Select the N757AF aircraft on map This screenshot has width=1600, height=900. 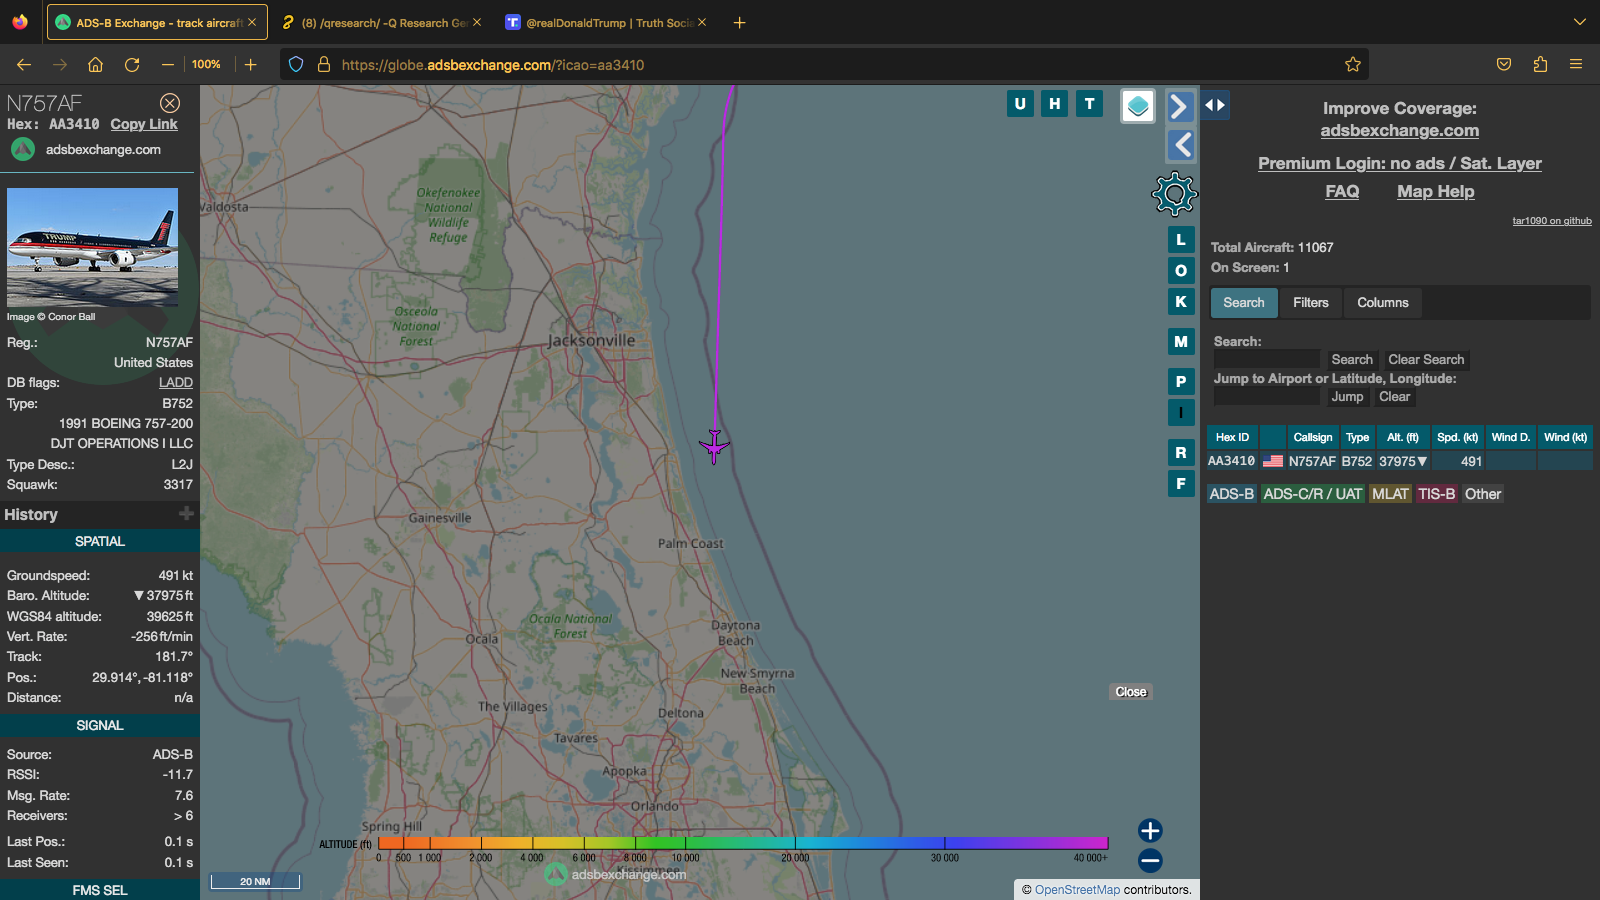[x=714, y=446]
